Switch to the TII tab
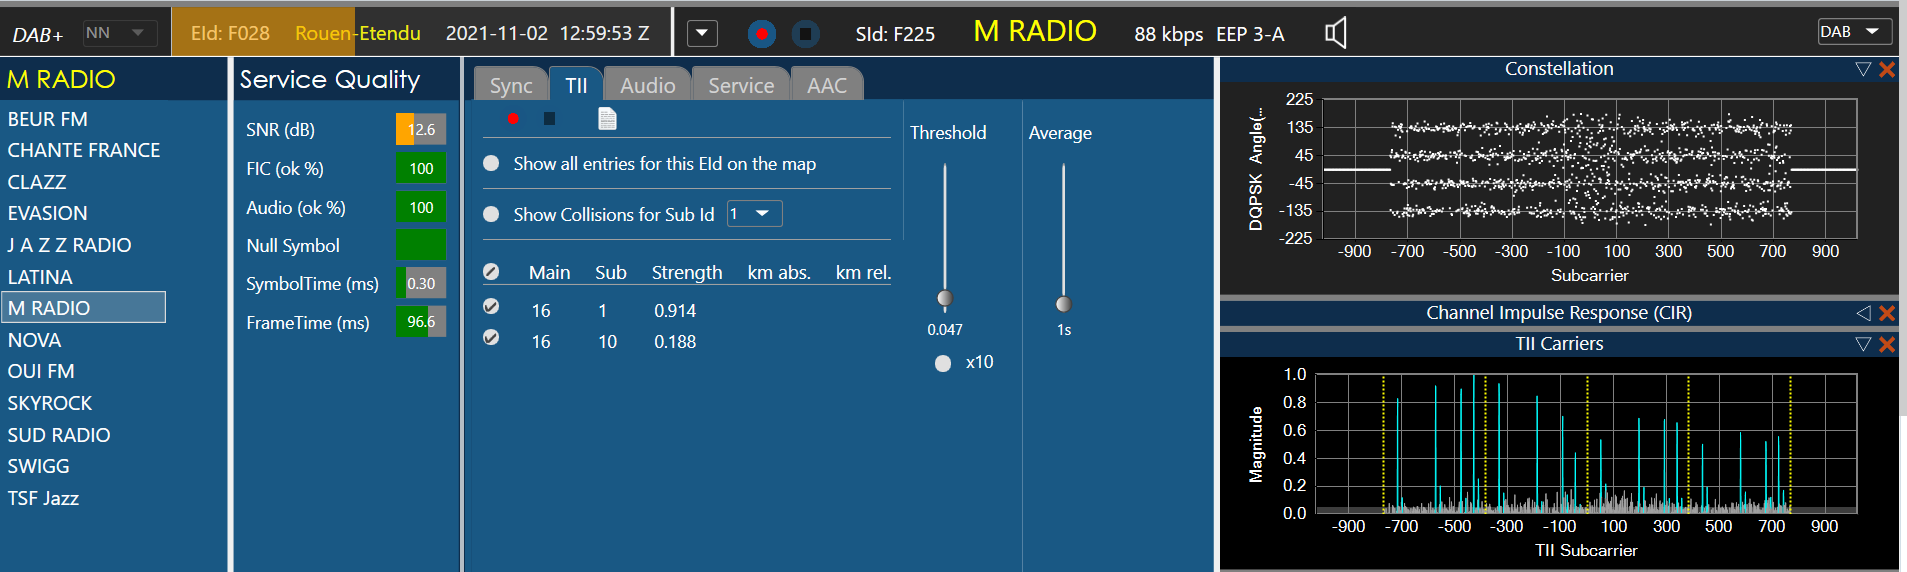This screenshot has width=1907, height=572. 576,84
